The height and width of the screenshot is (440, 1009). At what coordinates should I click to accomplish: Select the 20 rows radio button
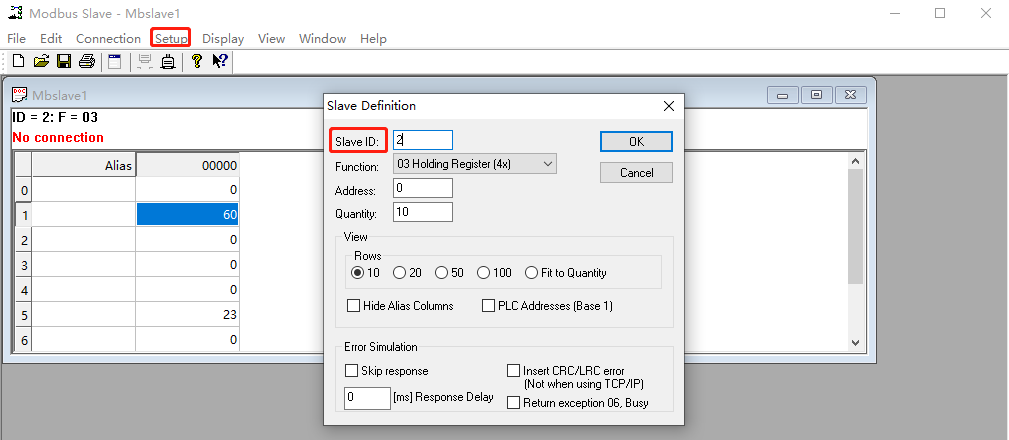400,272
